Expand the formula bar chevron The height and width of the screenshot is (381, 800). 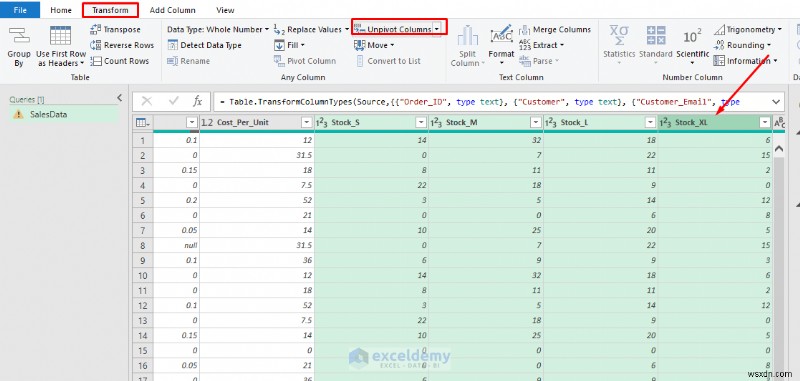pos(776,101)
